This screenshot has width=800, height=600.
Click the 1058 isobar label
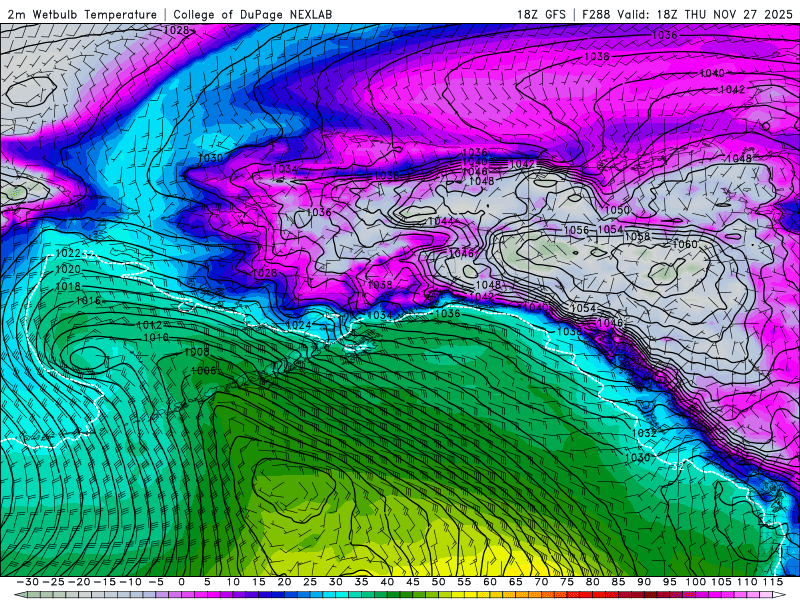point(637,236)
